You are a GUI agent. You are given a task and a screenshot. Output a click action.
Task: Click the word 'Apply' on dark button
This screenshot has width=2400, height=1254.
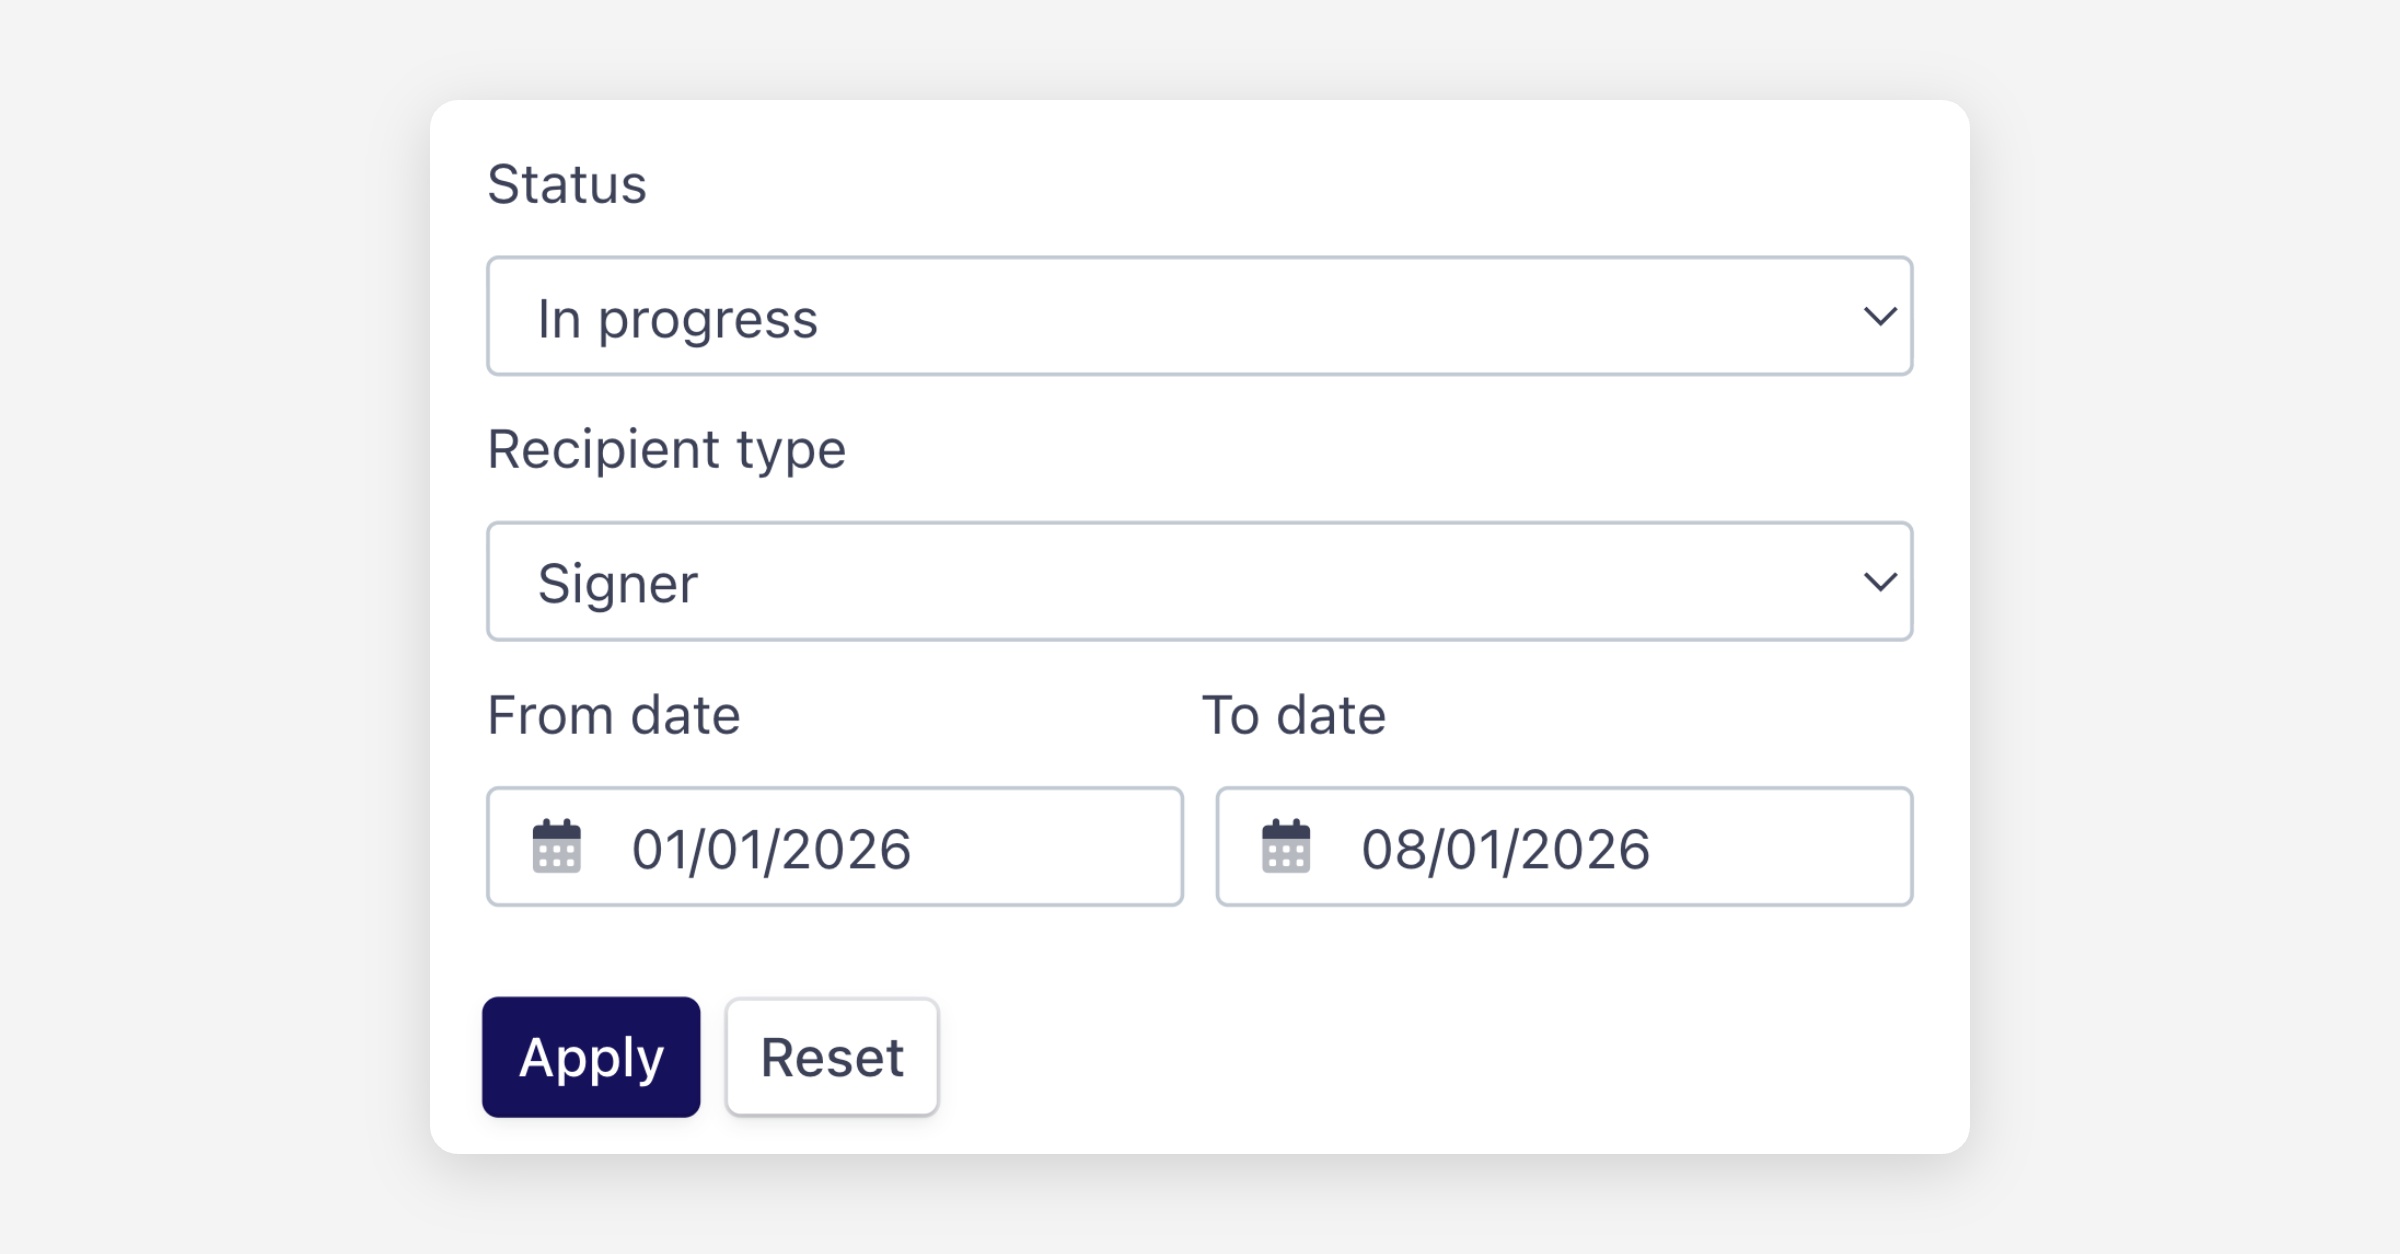pos(591,1057)
